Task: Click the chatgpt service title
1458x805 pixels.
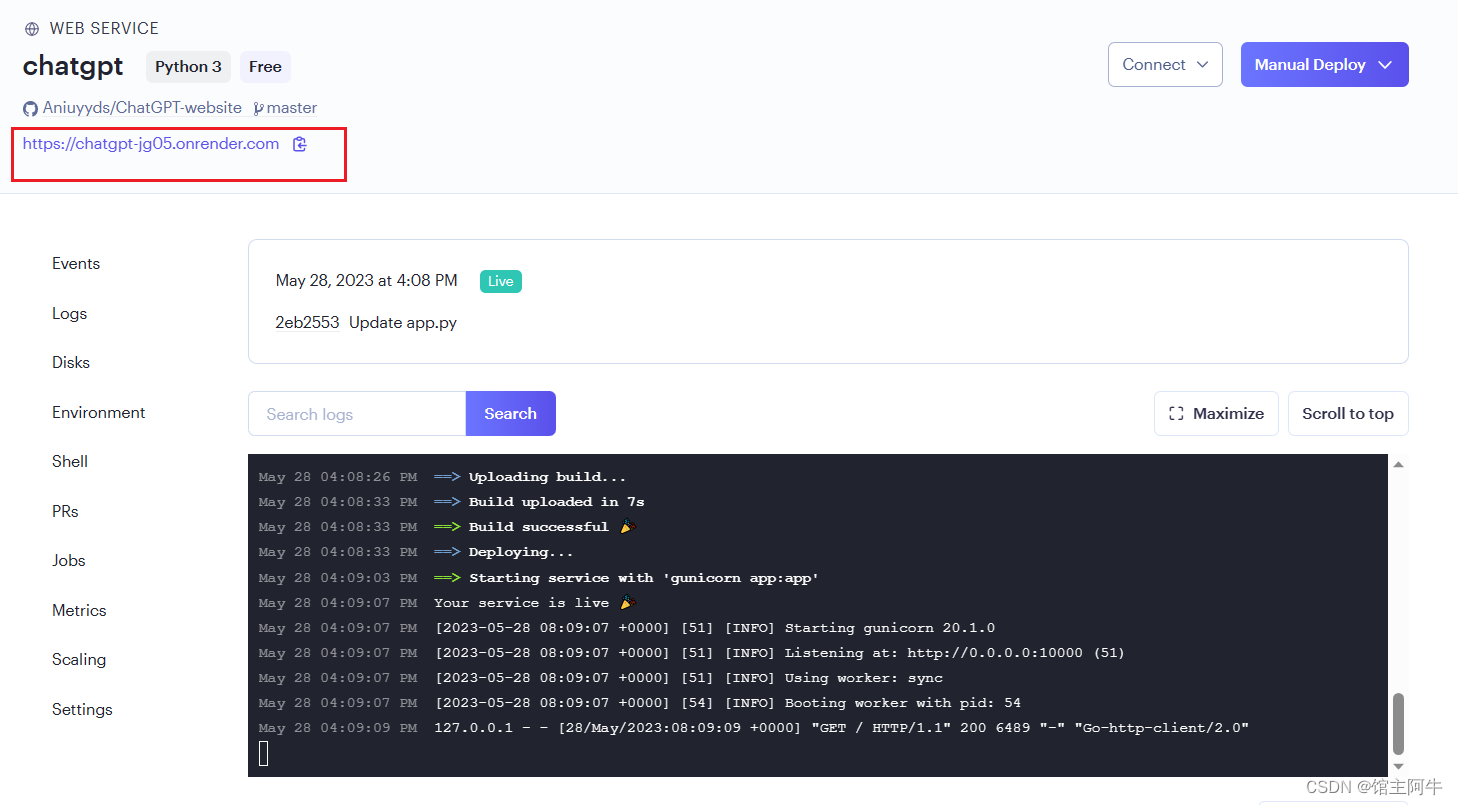Action: [x=73, y=66]
